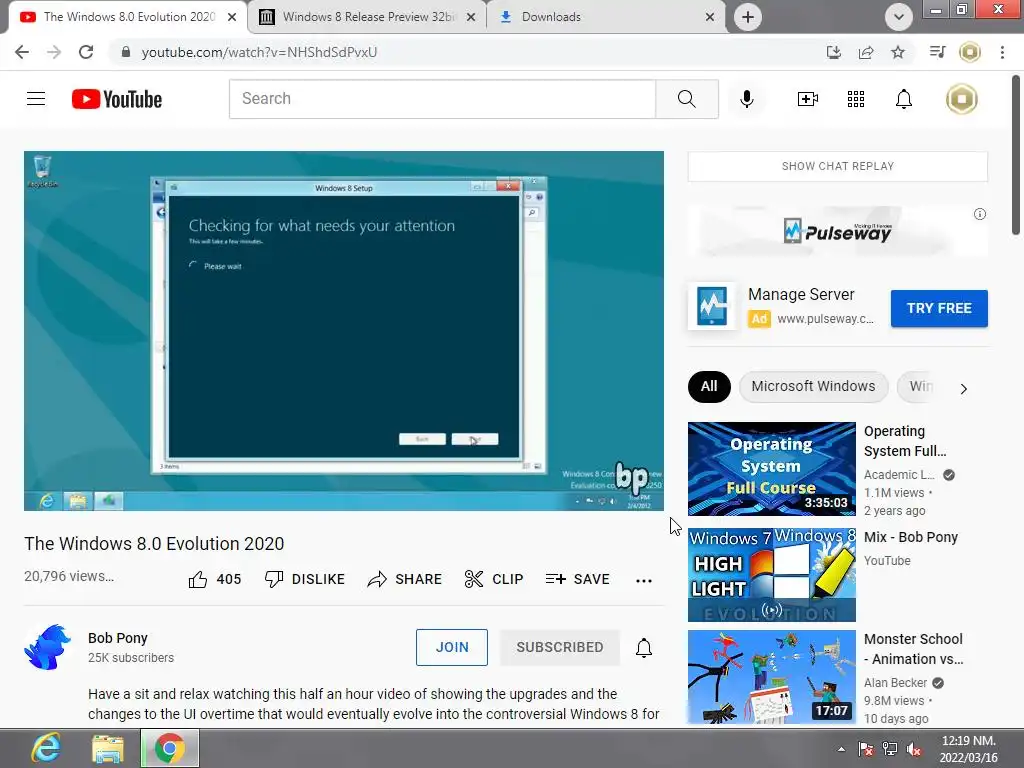Open the Action Center flag tray icon
This screenshot has height=768, width=1024.
click(x=865, y=750)
